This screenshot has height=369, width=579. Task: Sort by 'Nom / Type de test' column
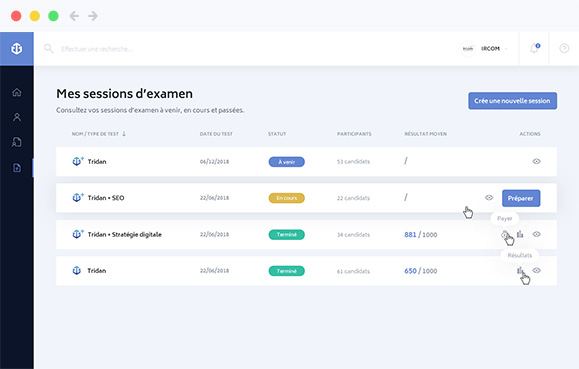click(x=99, y=134)
